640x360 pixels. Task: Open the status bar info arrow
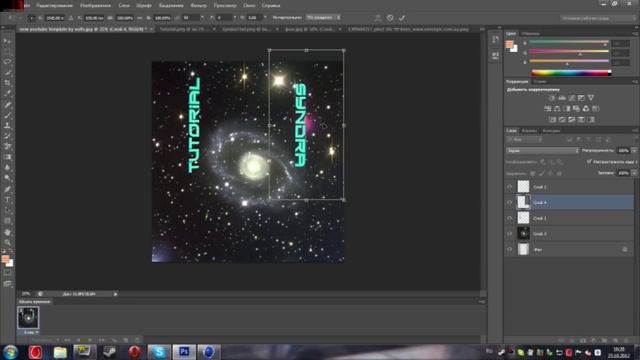tap(116, 294)
